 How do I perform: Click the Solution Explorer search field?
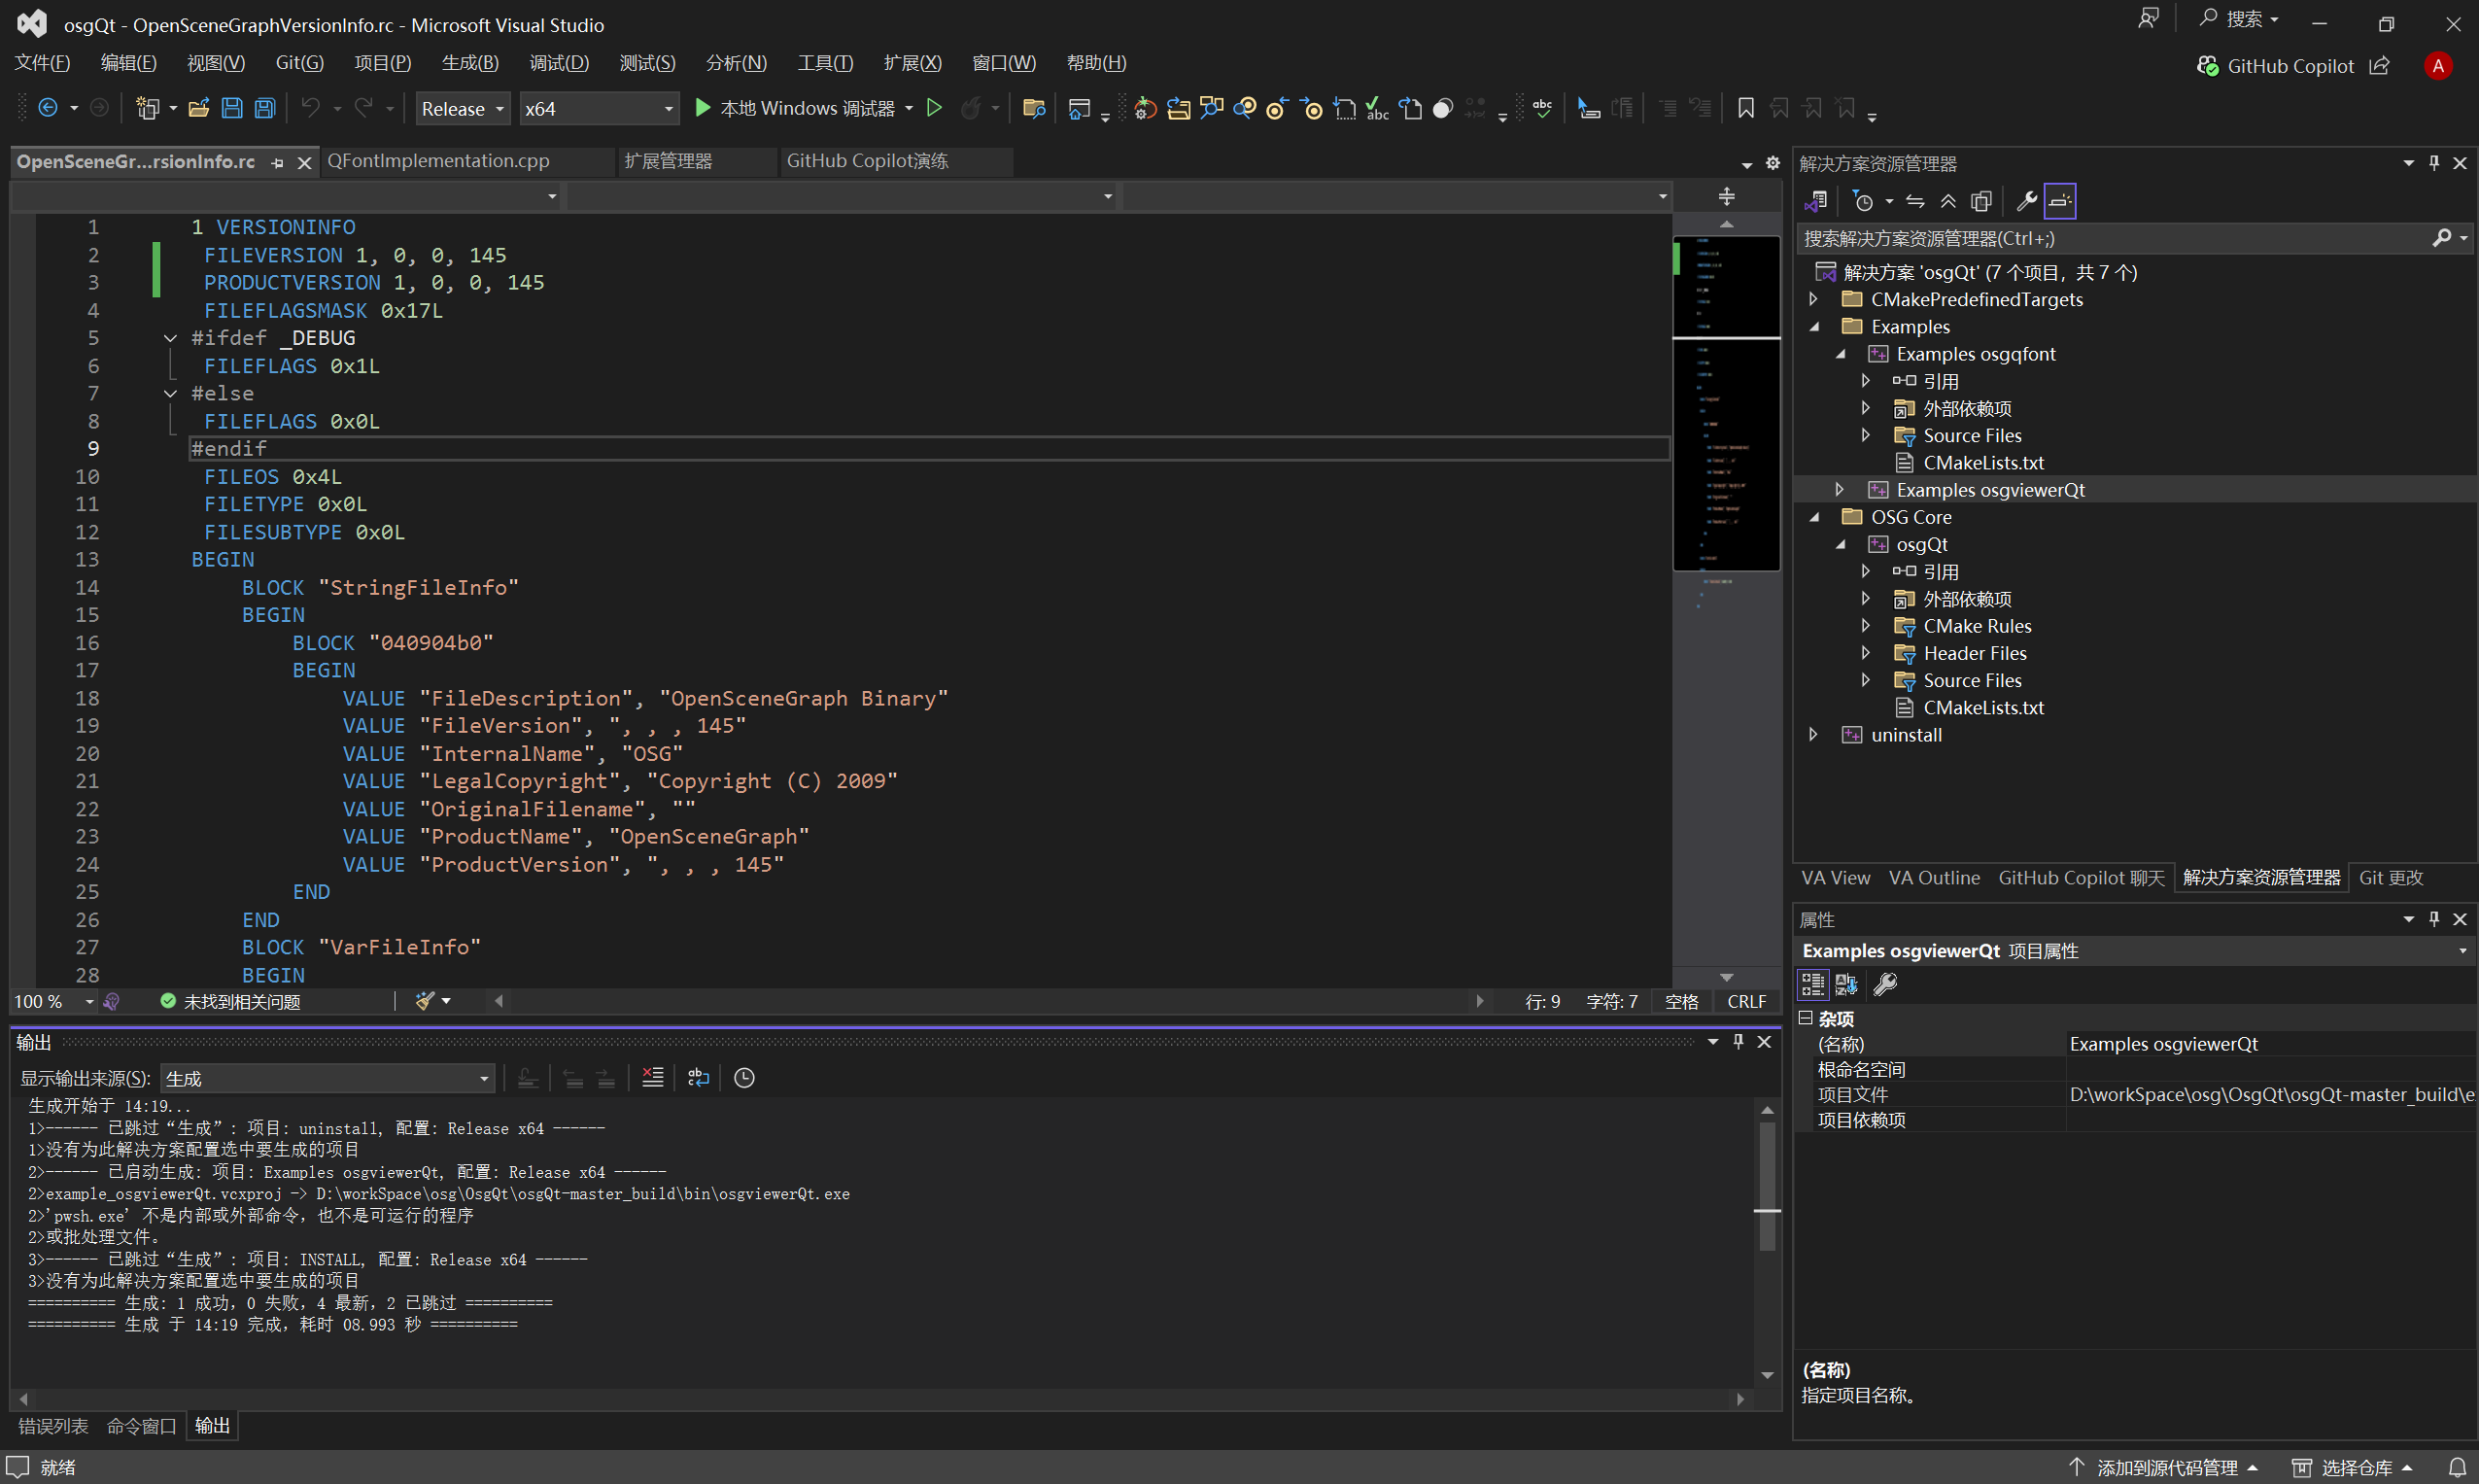(2113, 238)
